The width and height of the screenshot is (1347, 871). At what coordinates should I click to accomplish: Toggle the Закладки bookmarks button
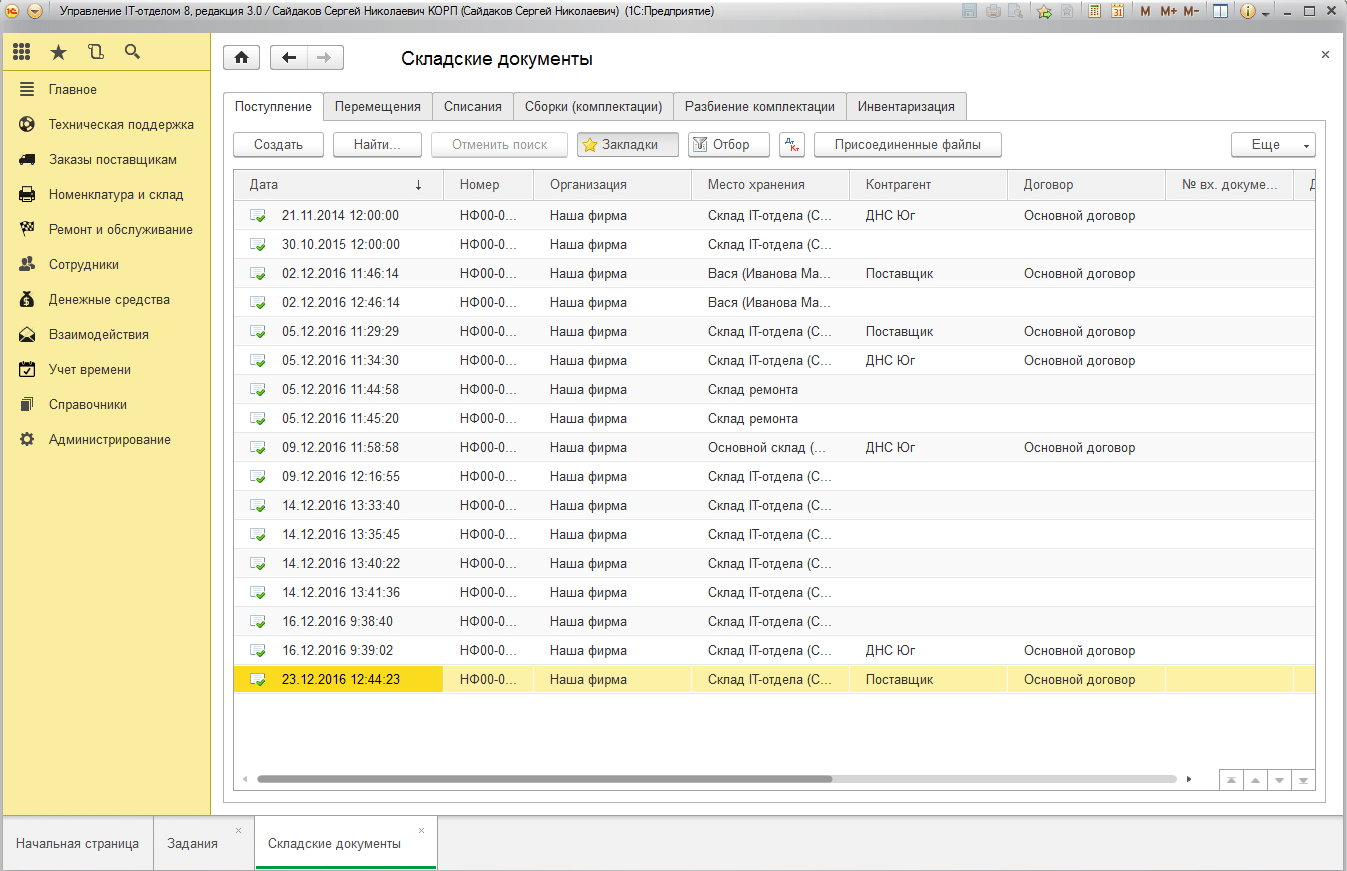coord(627,145)
